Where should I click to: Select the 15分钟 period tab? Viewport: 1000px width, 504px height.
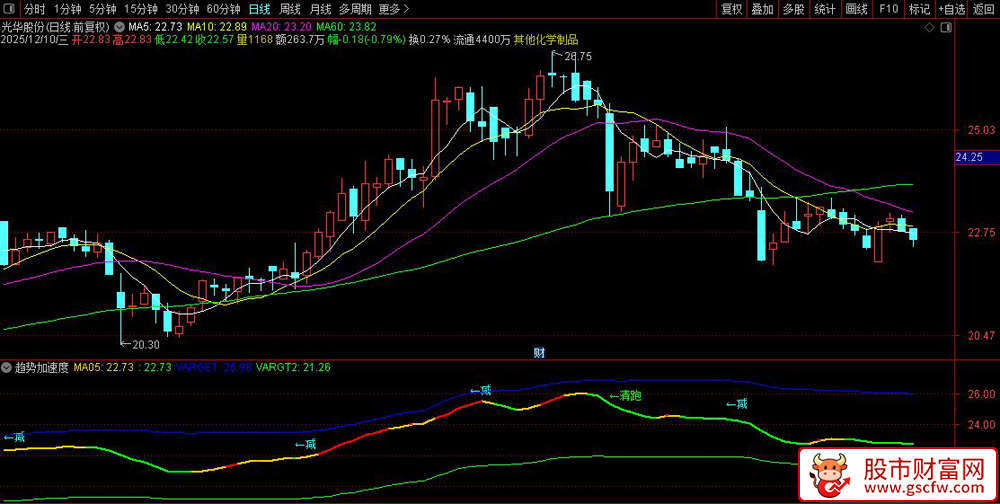point(140,9)
